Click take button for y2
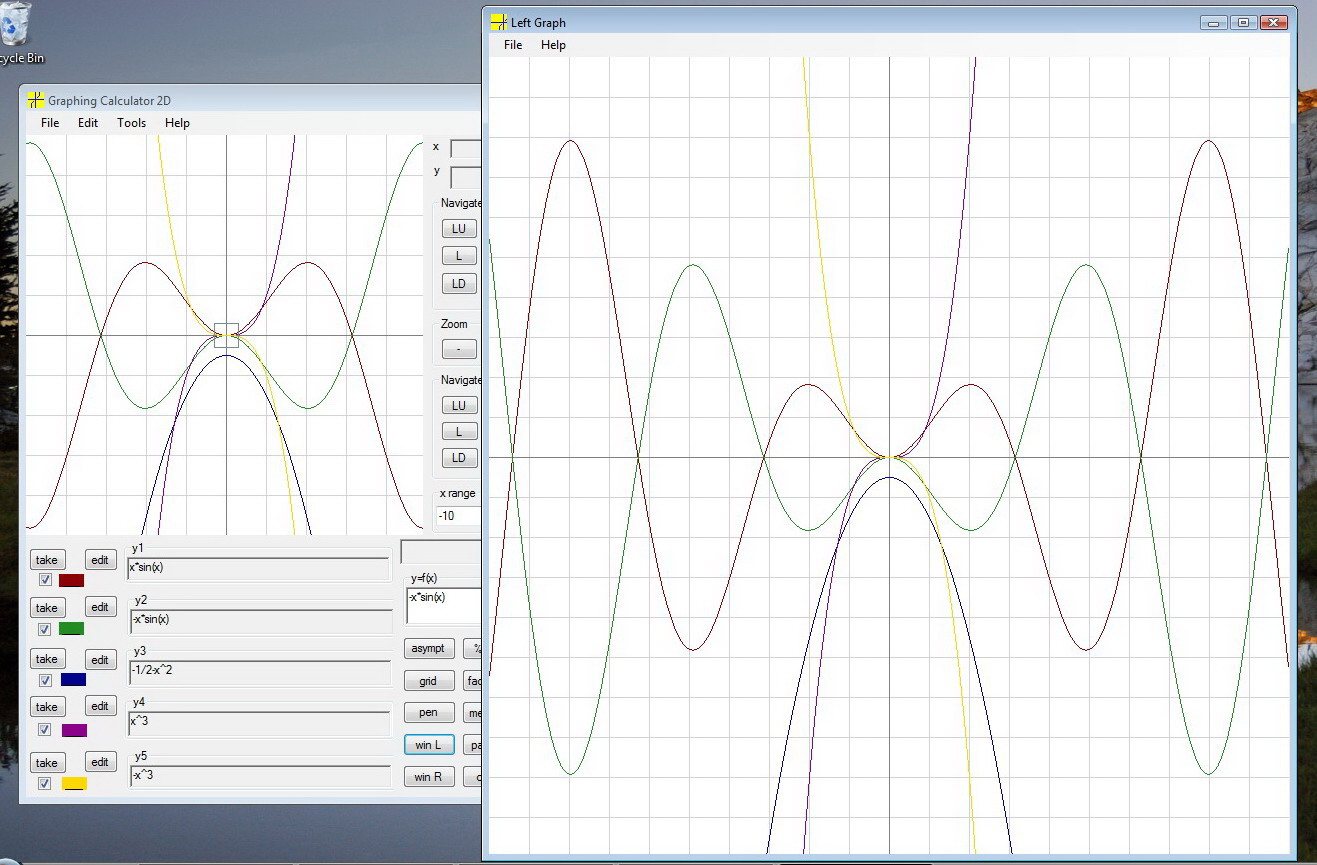This screenshot has height=865, width=1317. 46,608
